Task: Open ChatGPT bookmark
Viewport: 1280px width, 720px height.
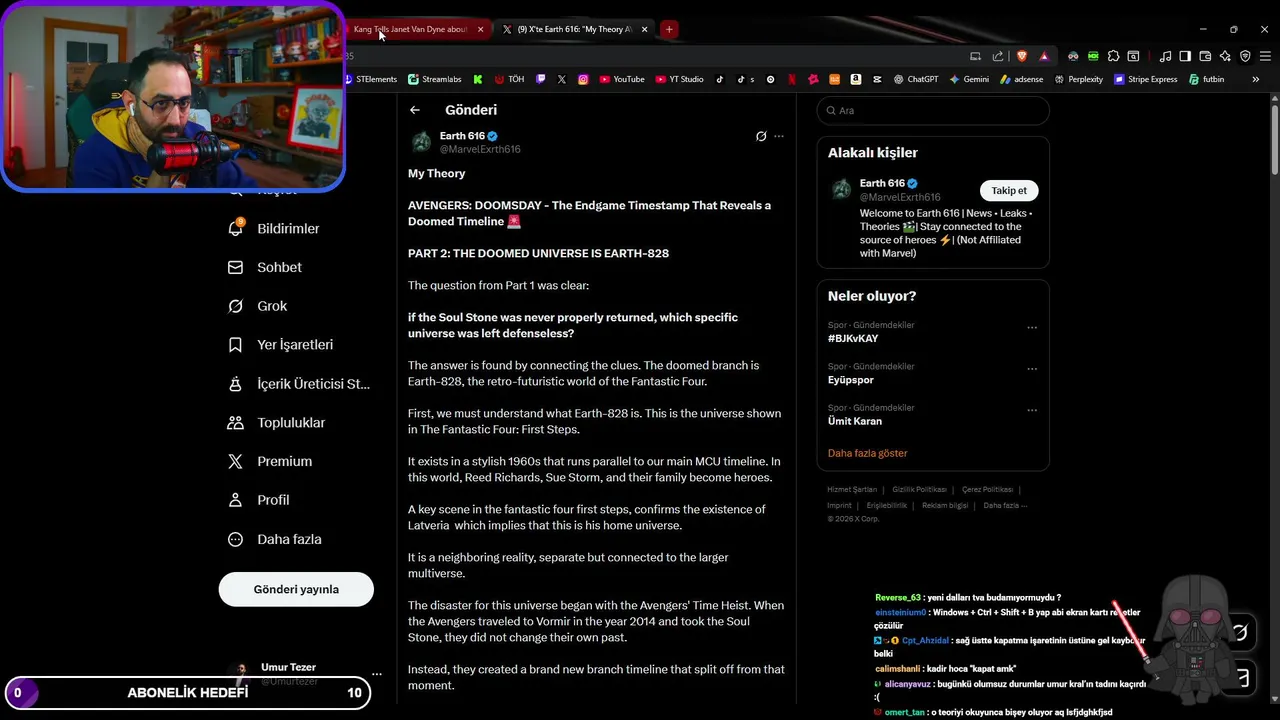Action: click(916, 79)
